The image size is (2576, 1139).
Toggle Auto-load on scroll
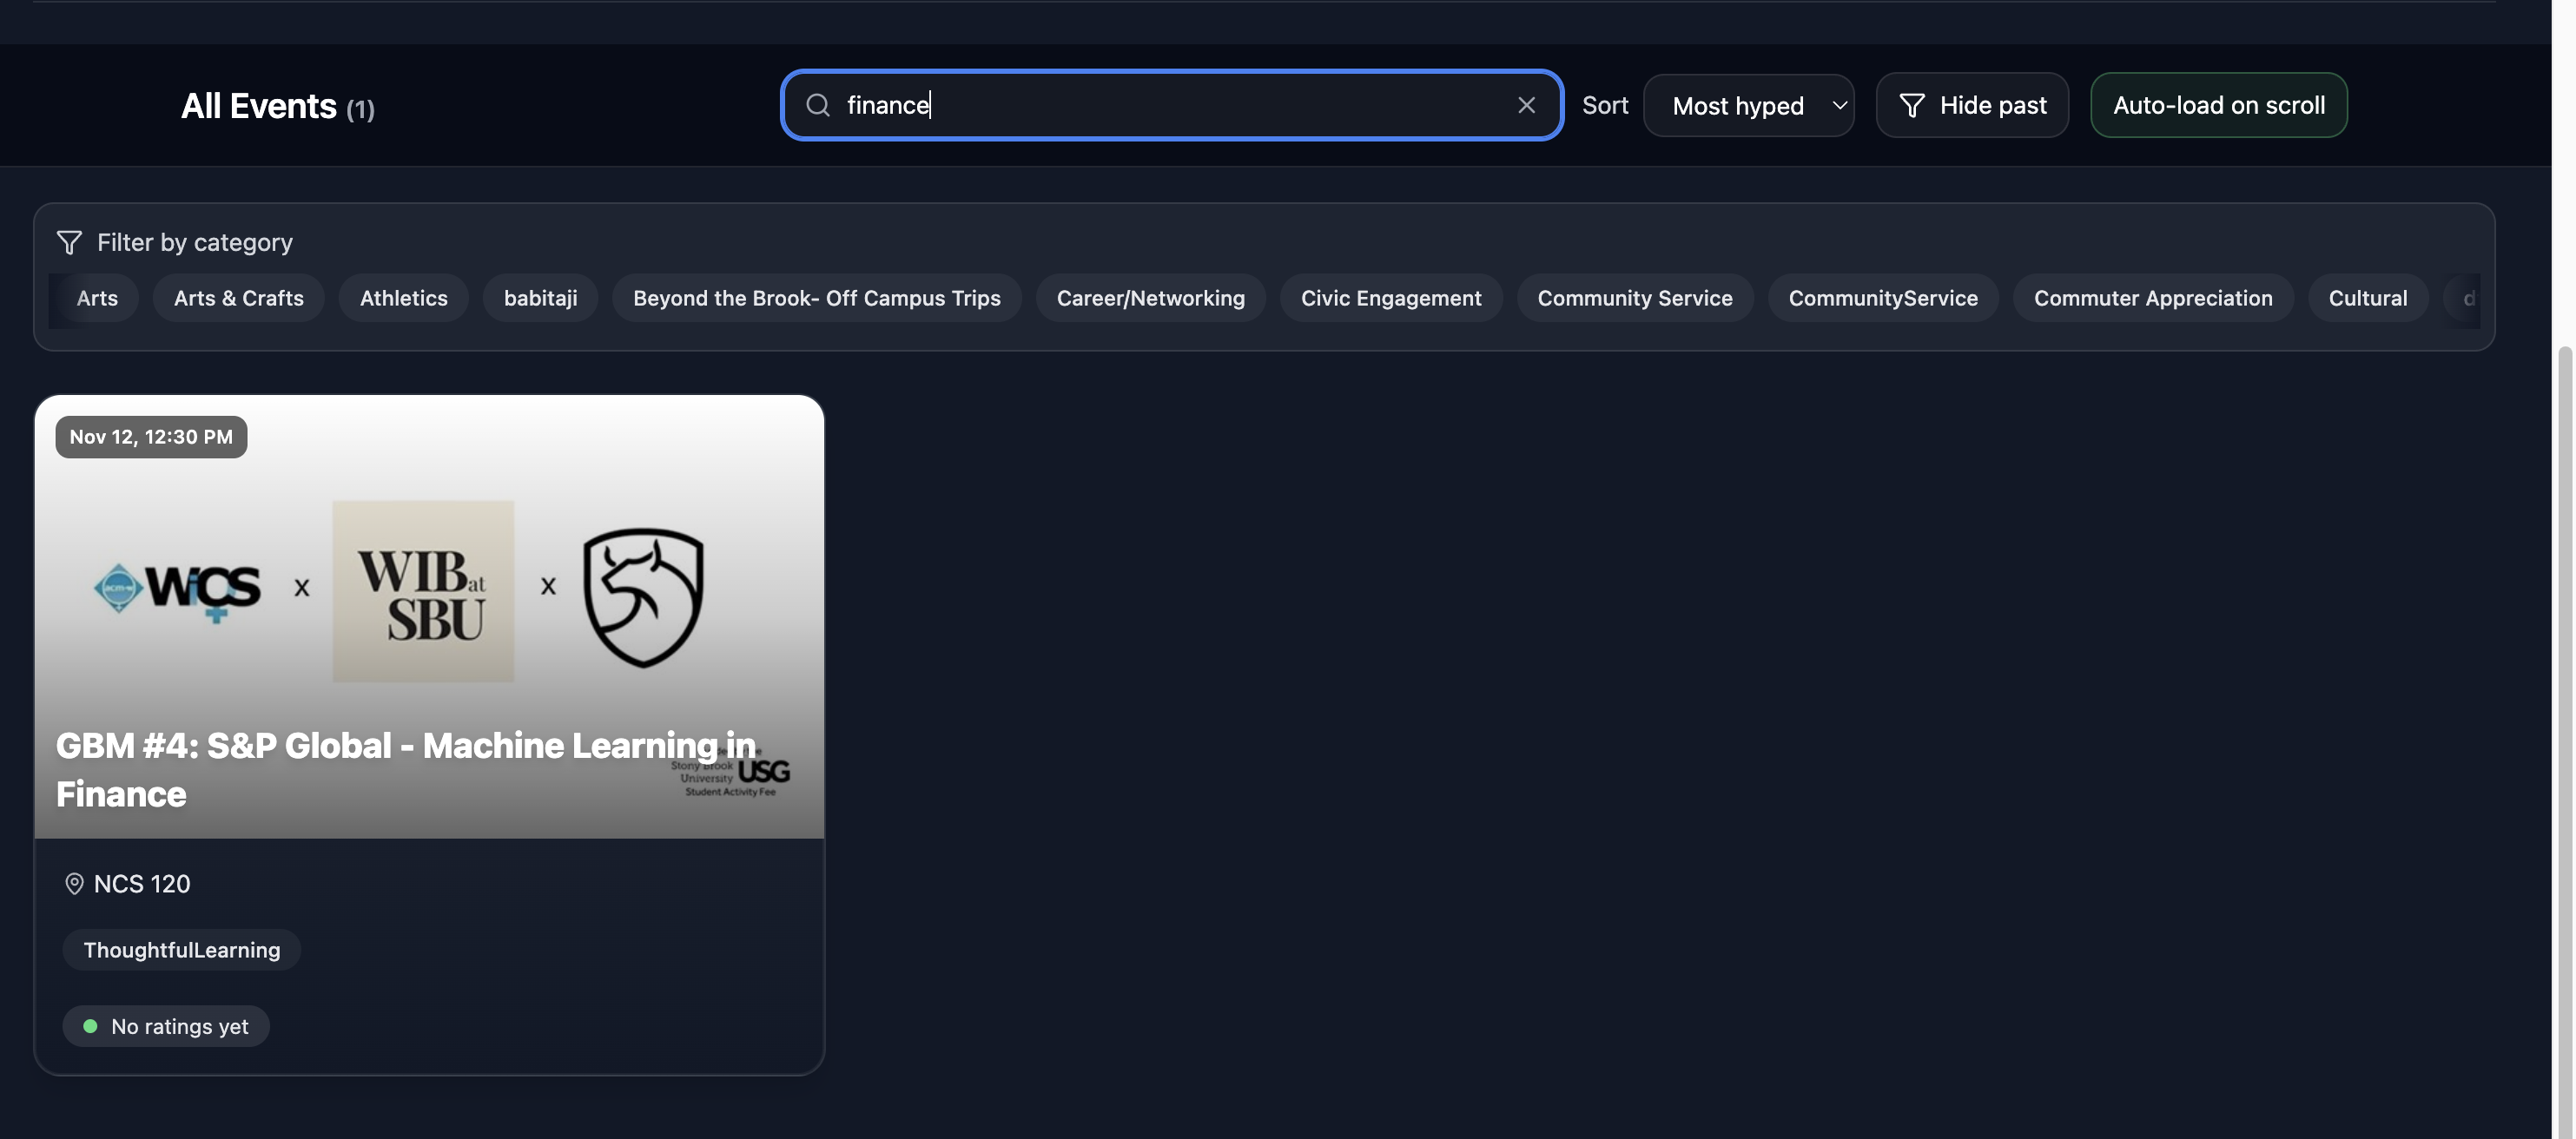tap(2218, 105)
